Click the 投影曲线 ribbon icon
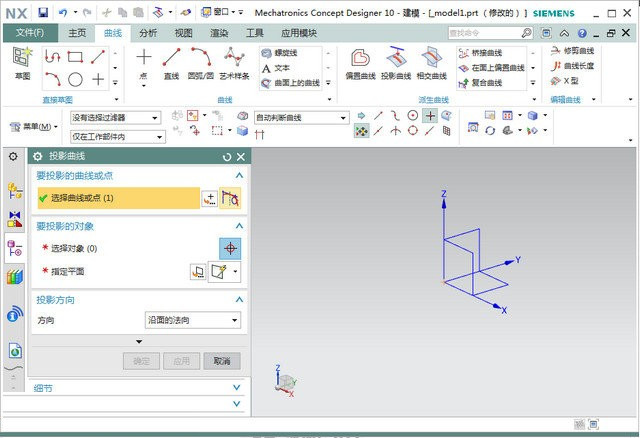This screenshot has width=640, height=438. point(396,63)
